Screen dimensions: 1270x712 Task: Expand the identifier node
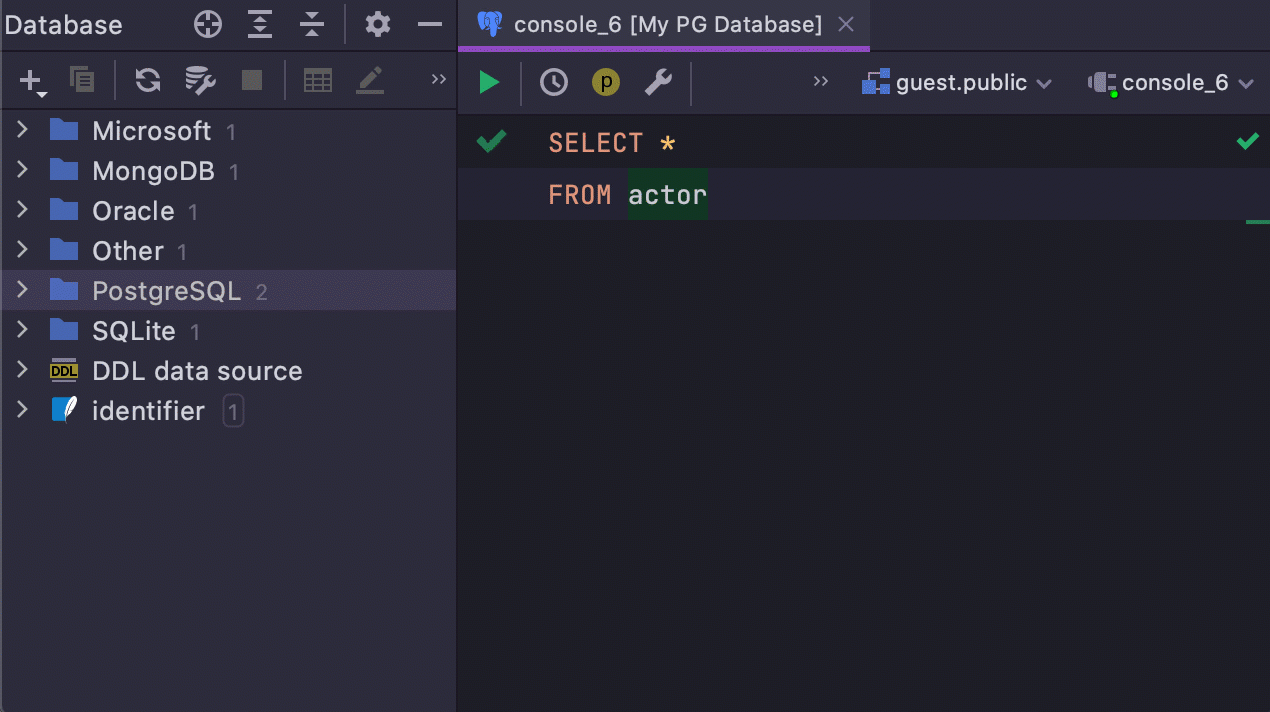[23, 410]
